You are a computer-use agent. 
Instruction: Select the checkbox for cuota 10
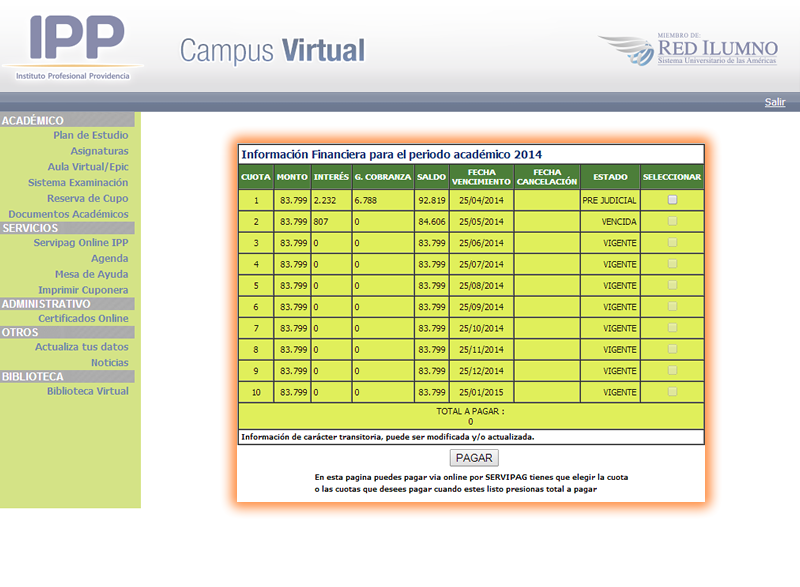click(673, 392)
